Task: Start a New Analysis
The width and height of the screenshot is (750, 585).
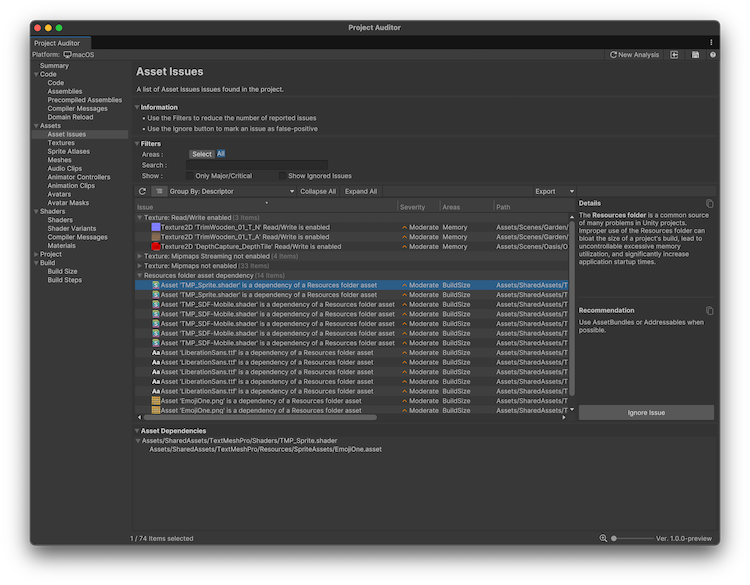Action: (634, 55)
